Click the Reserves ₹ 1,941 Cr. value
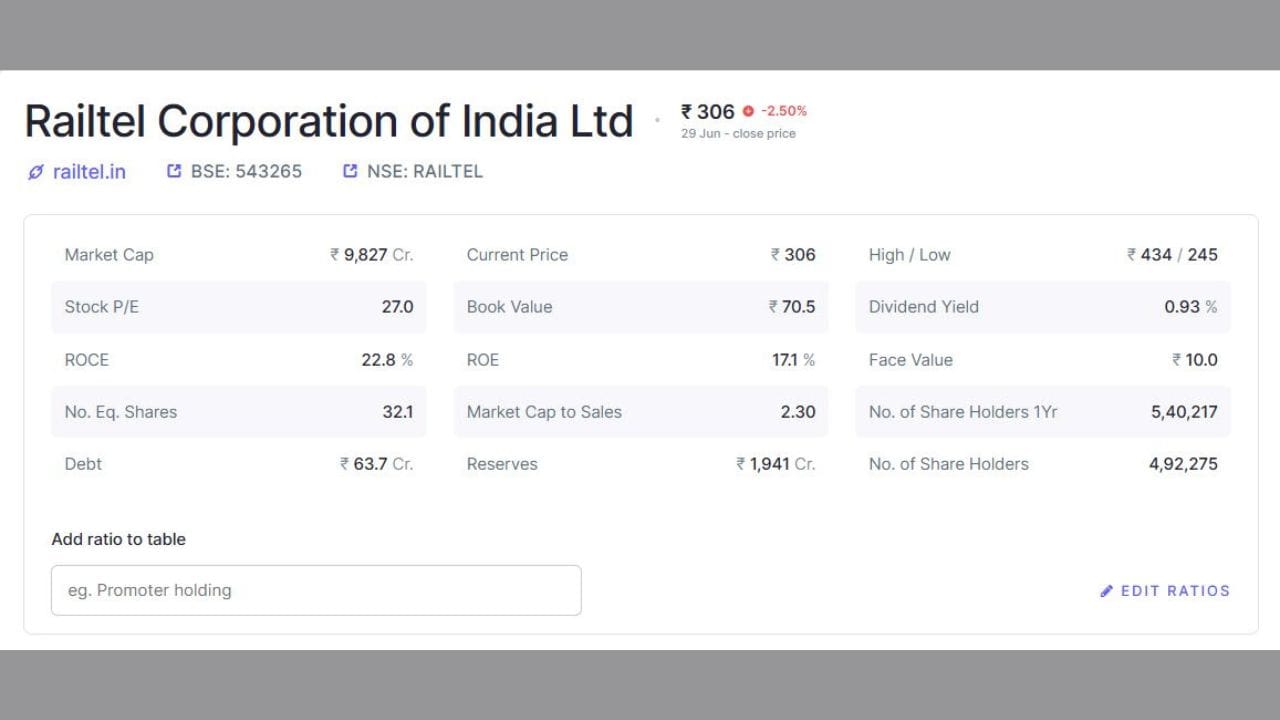1280x720 pixels. point(776,464)
